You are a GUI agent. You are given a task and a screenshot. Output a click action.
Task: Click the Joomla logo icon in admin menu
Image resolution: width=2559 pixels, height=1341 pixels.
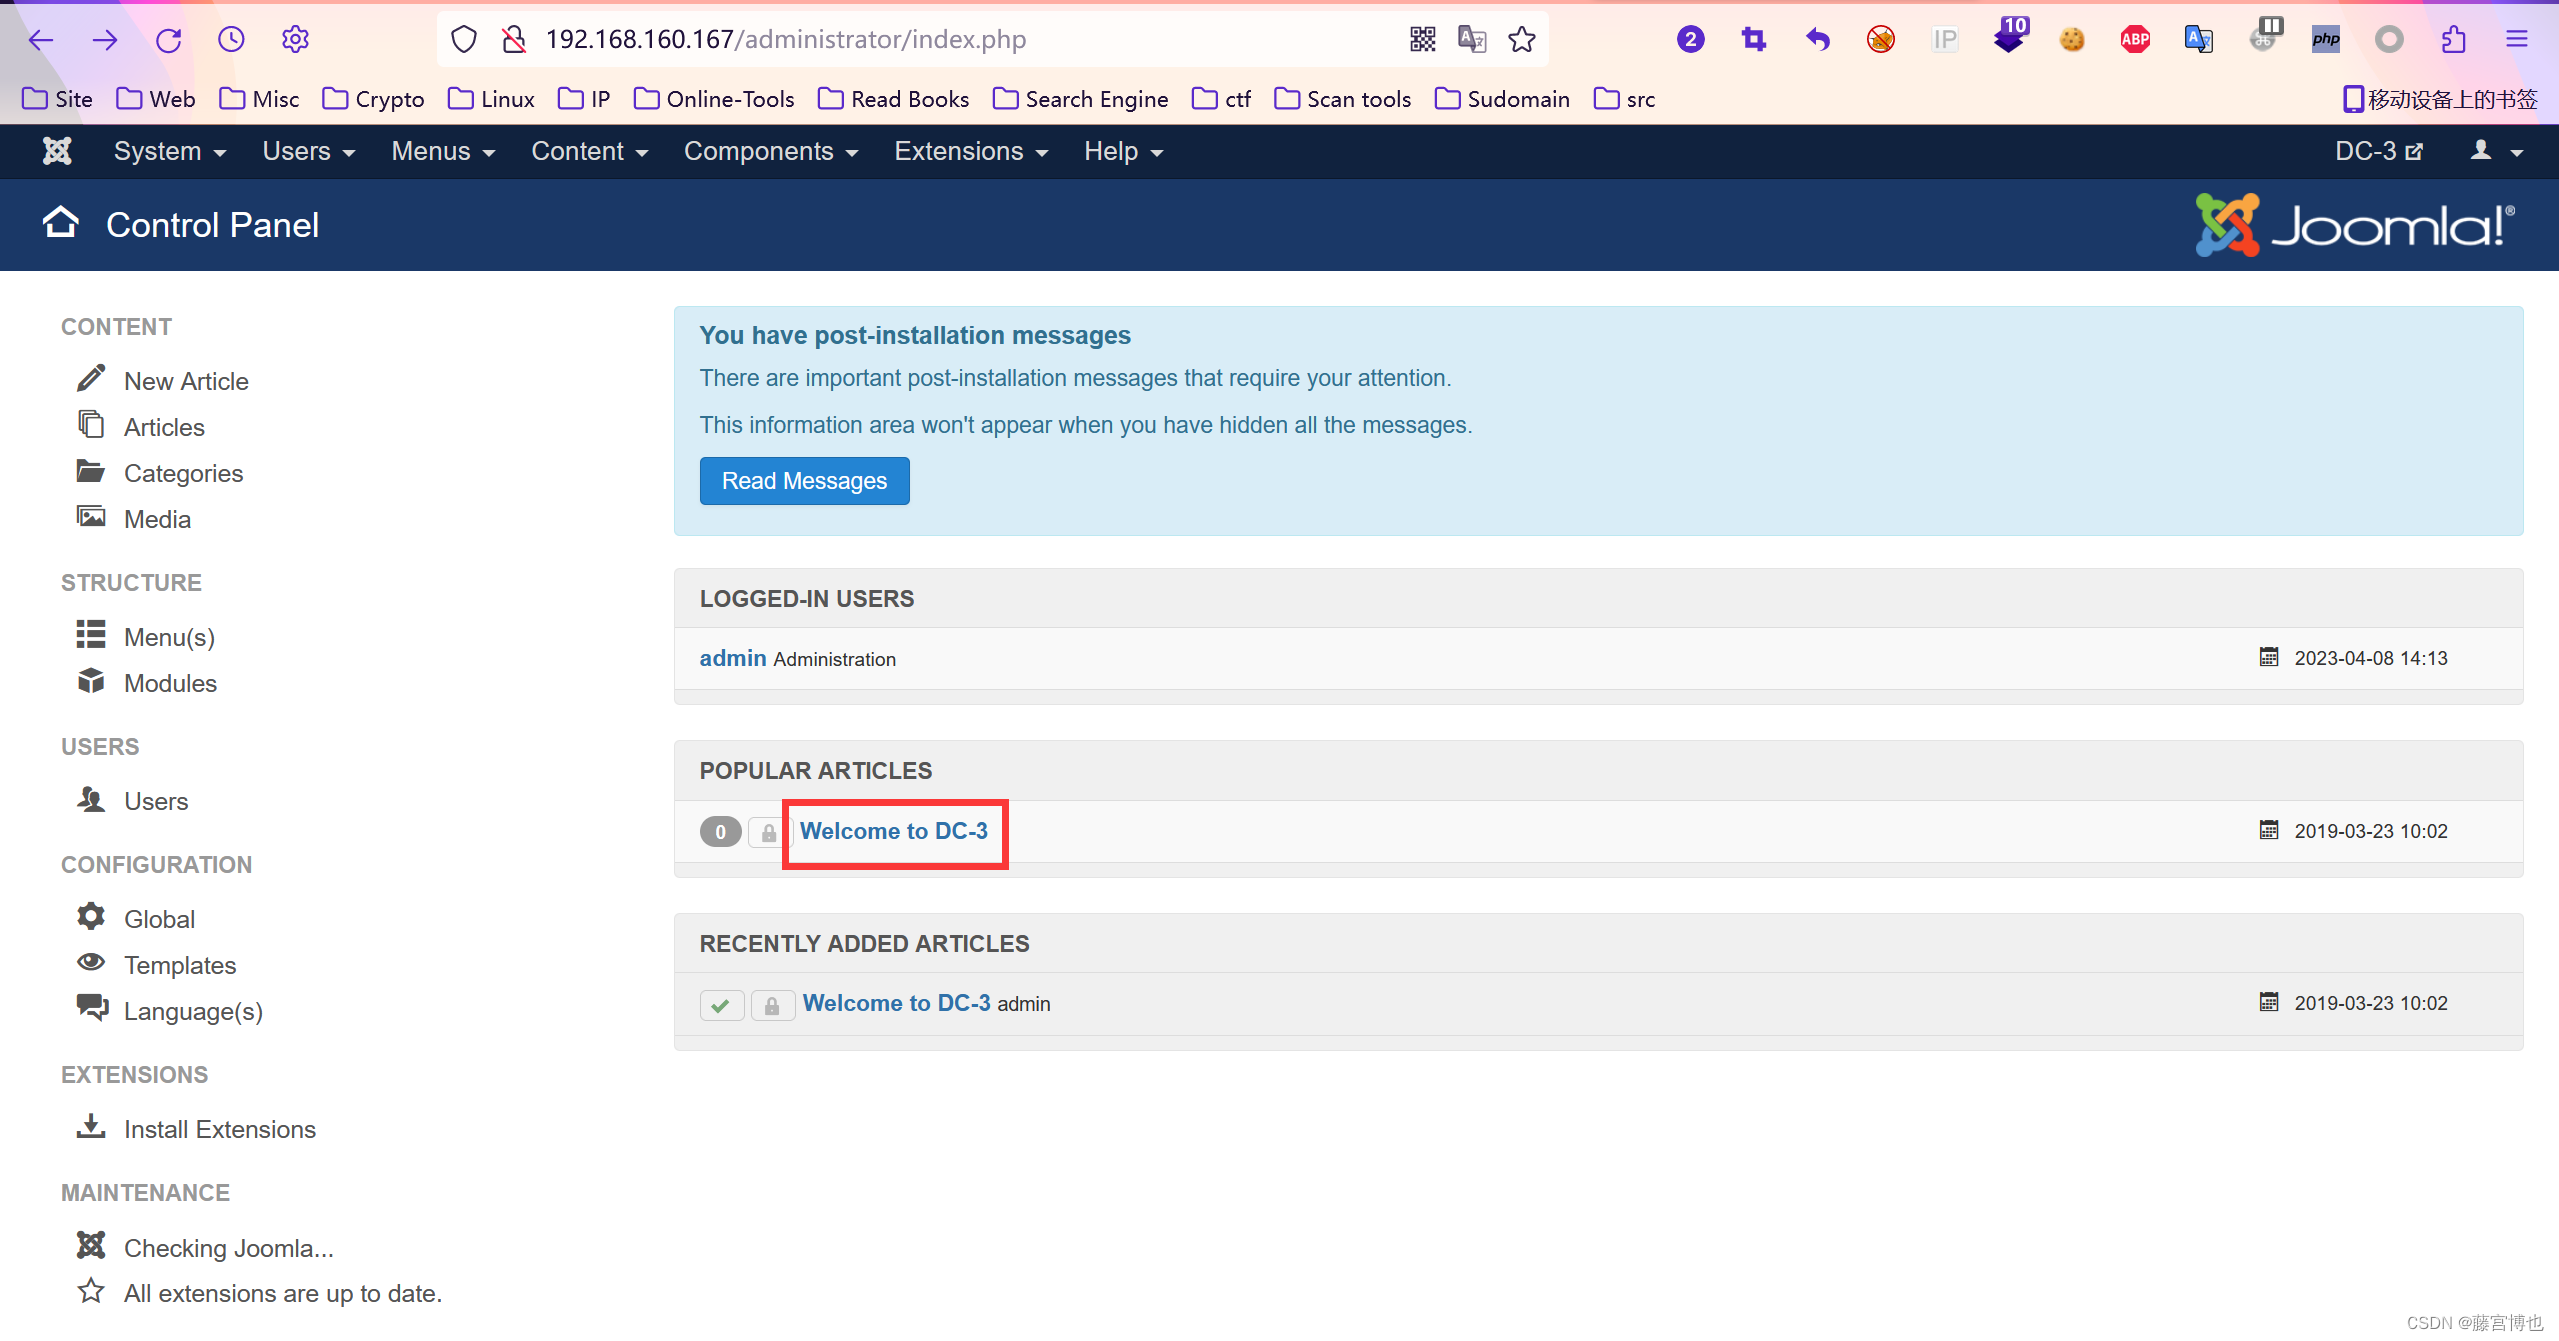pos(57,151)
